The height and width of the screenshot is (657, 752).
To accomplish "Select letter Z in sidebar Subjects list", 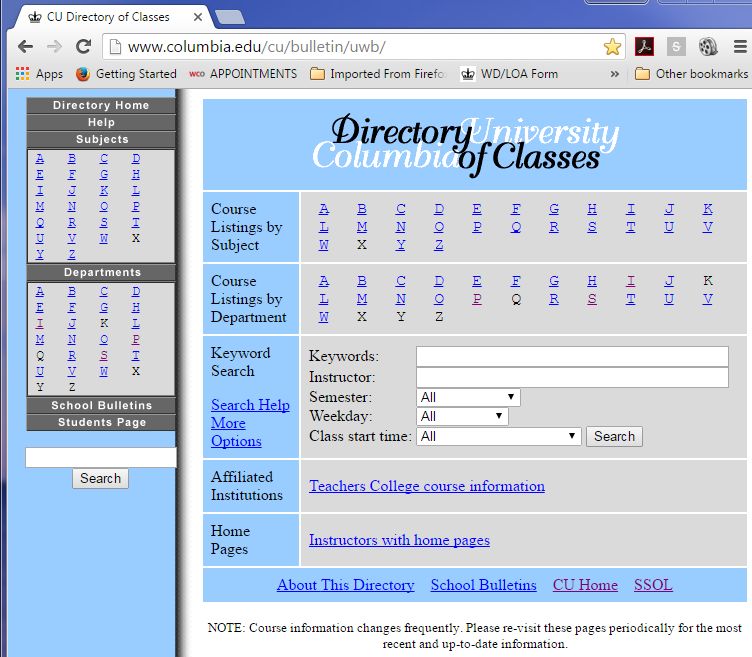I will [71, 254].
